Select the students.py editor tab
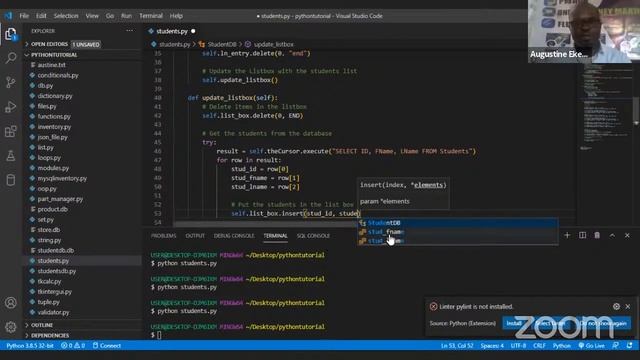This screenshot has width=640, height=360. (172, 31)
